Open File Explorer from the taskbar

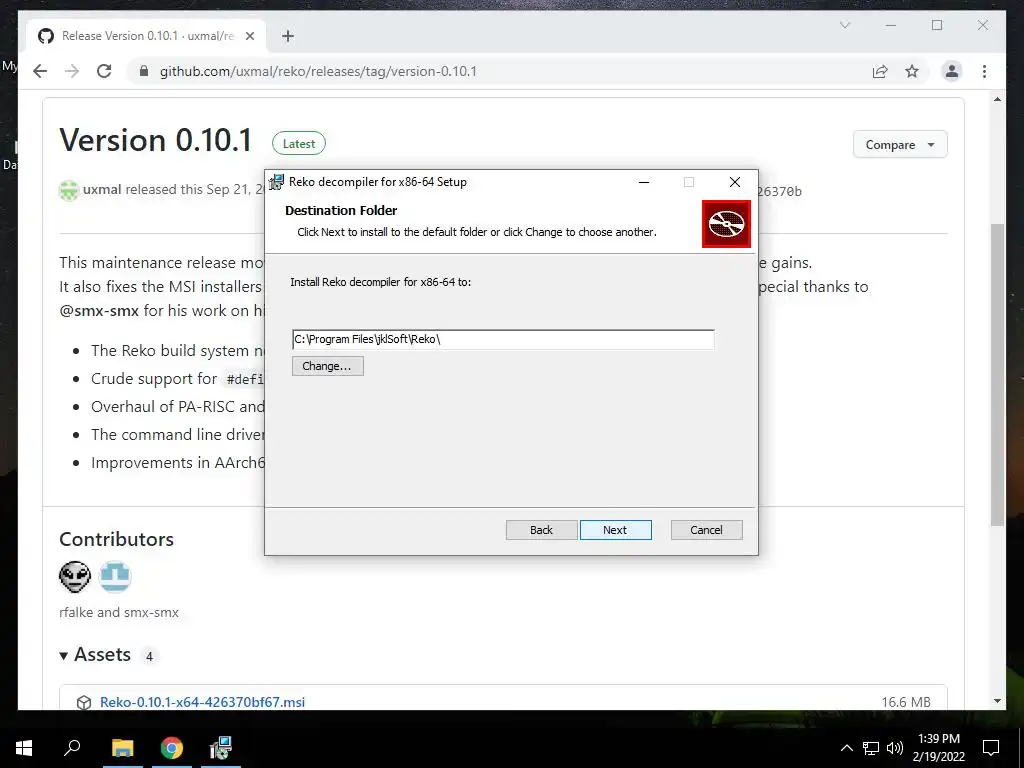pos(122,748)
